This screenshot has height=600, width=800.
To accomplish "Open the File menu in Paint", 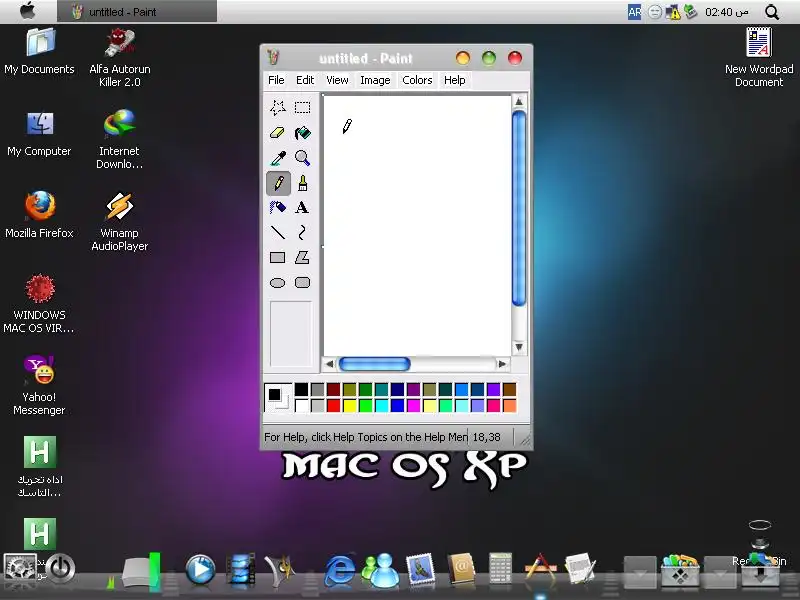I will [276, 80].
